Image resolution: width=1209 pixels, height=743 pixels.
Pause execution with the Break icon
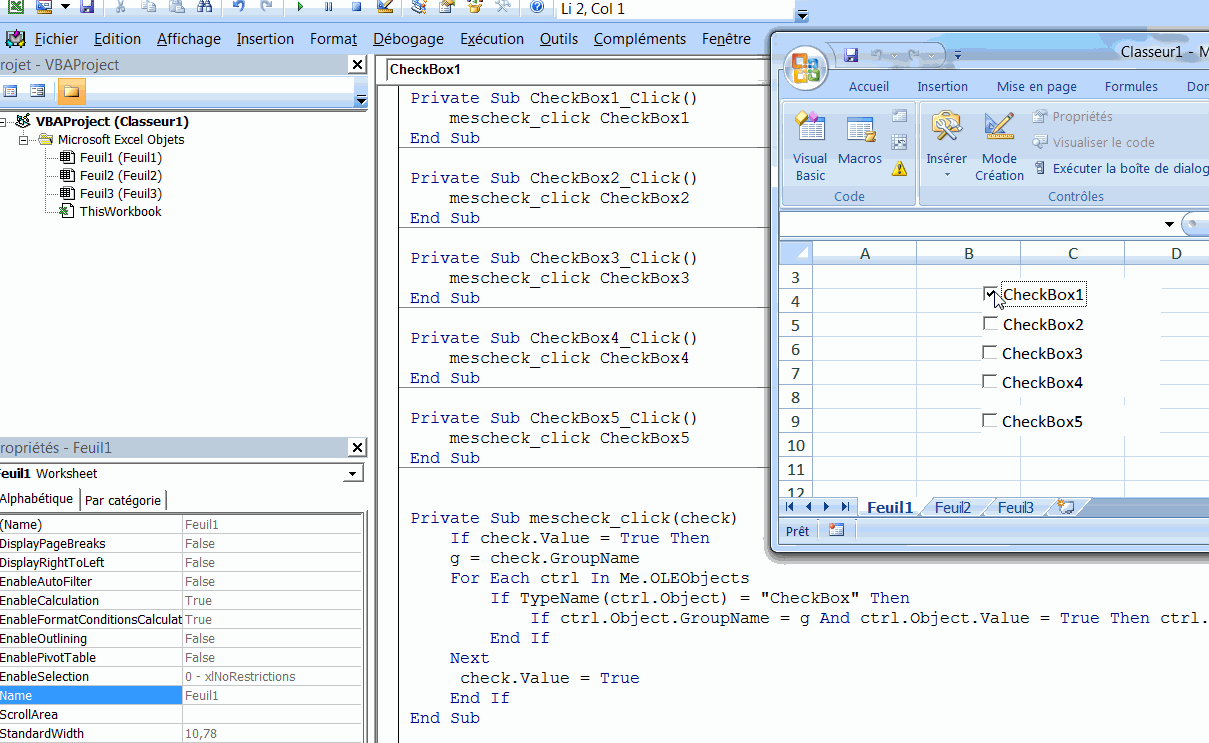tap(329, 7)
